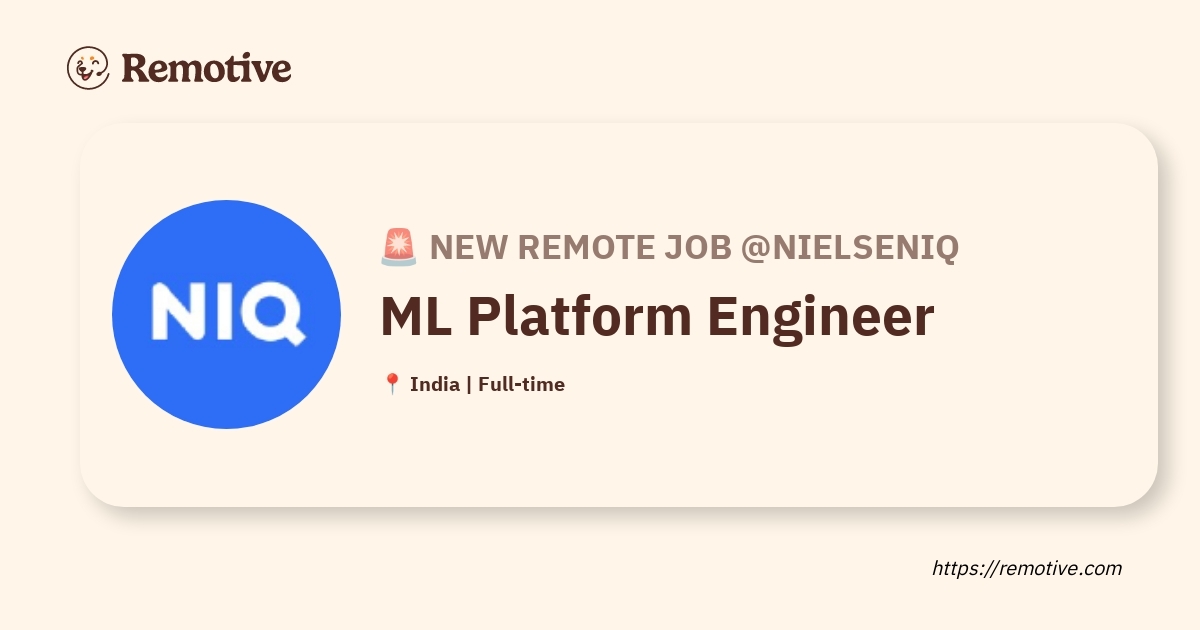Click the https://remotive.com URL

pos(1027,568)
